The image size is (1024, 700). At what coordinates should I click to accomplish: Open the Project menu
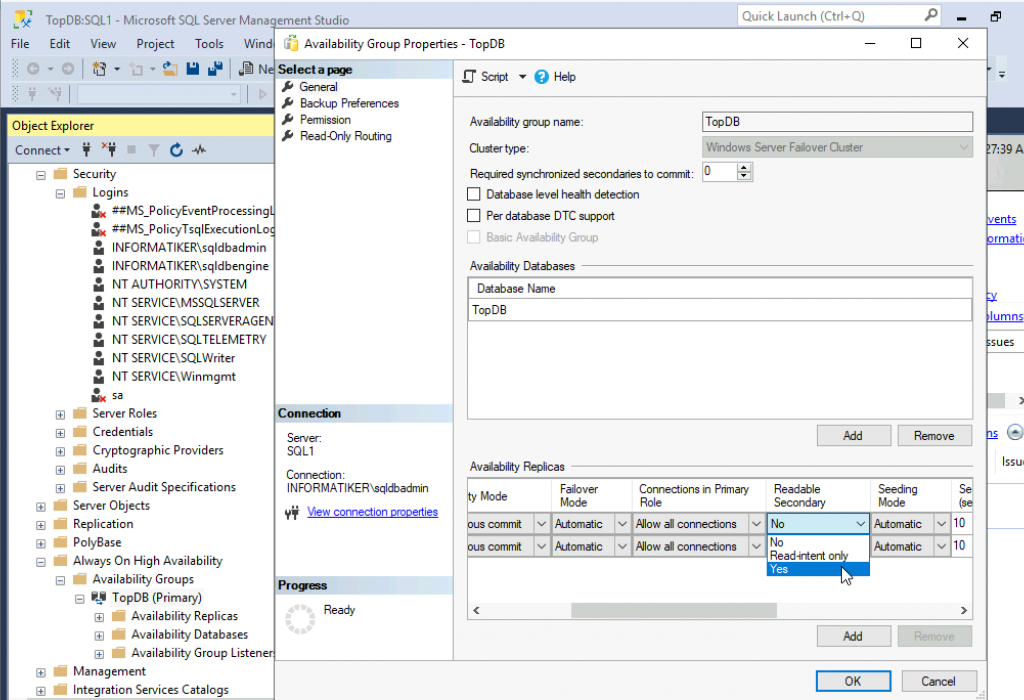(x=155, y=44)
